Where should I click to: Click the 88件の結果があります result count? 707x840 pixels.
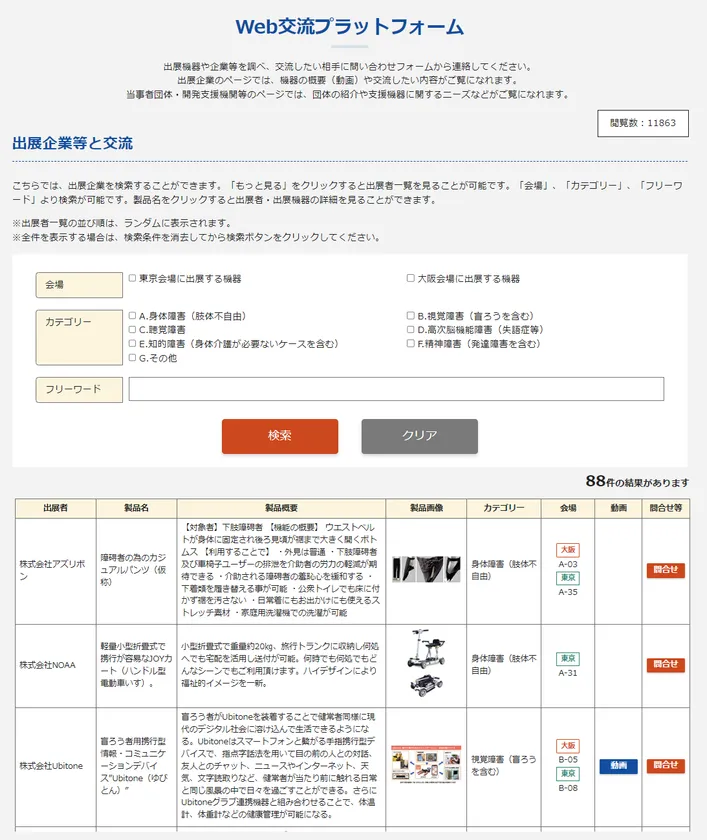pyautogui.click(x=637, y=482)
